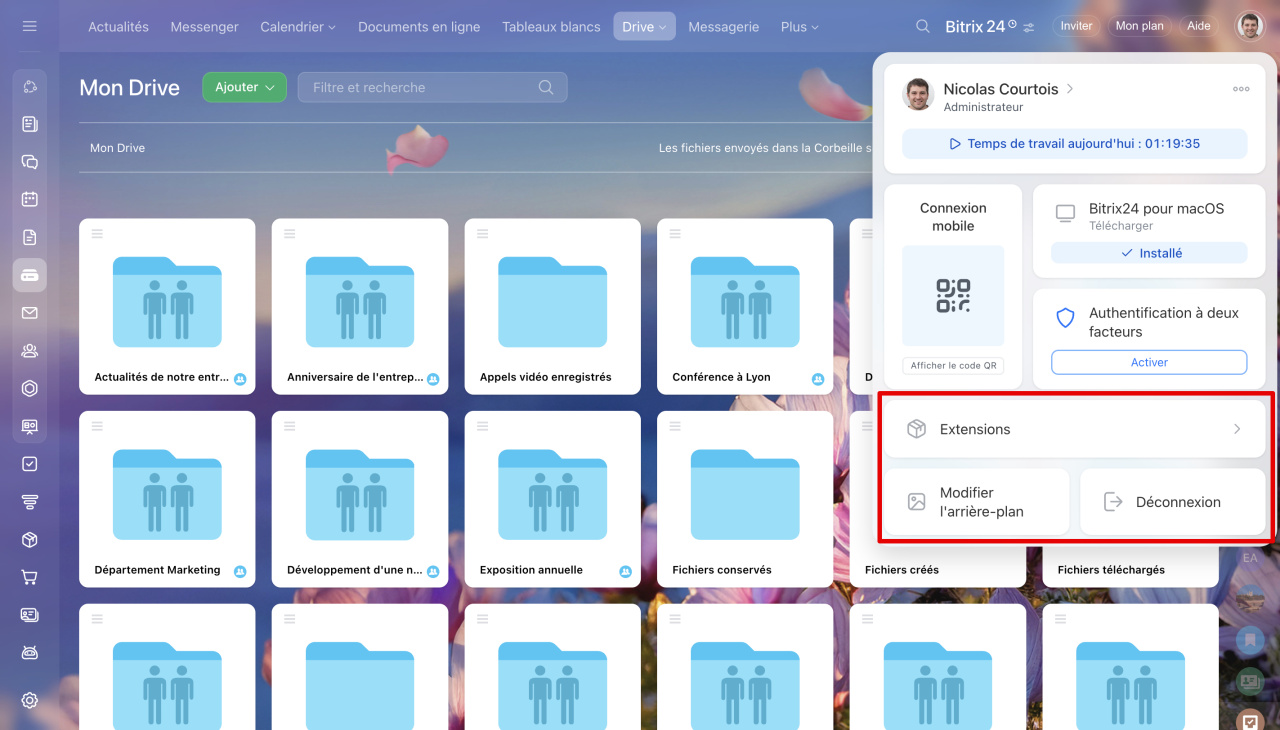Viewport: 1280px width, 730px height.
Task: Open the Tableaux blancs tab
Action: pyautogui.click(x=551, y=27)
